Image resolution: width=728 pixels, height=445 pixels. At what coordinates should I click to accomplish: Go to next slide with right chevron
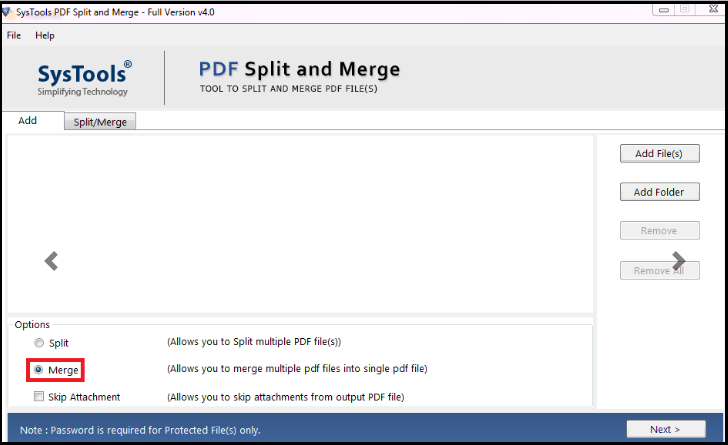tap(679, 261)
